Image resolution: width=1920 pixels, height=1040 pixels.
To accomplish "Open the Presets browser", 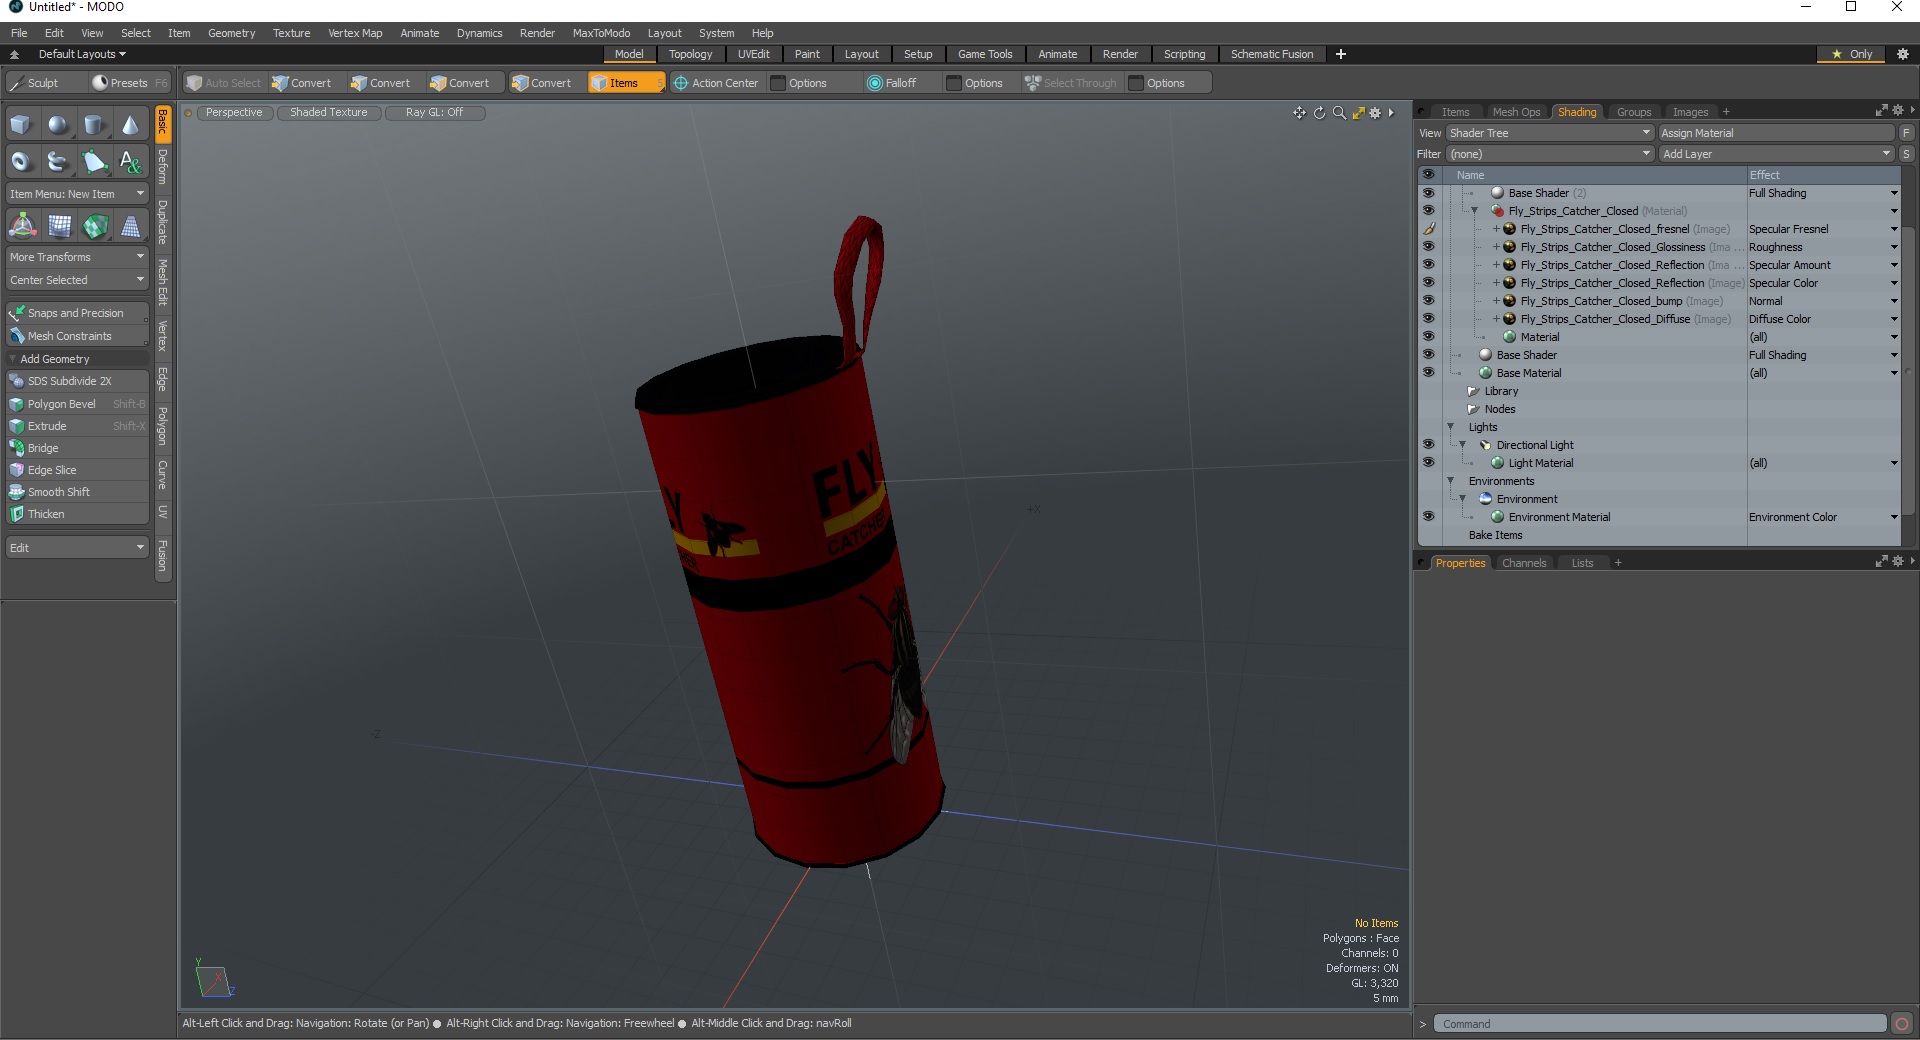I will click(129, 83).
